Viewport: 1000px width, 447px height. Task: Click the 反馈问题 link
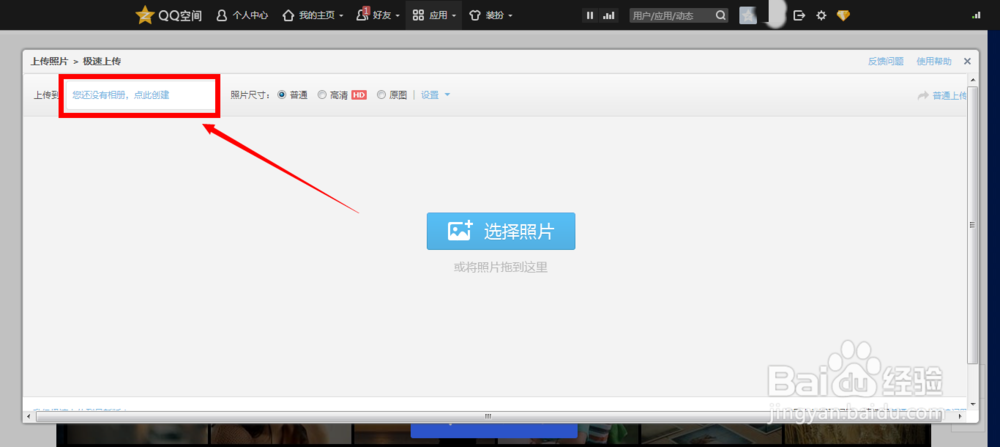coord(886,61)
